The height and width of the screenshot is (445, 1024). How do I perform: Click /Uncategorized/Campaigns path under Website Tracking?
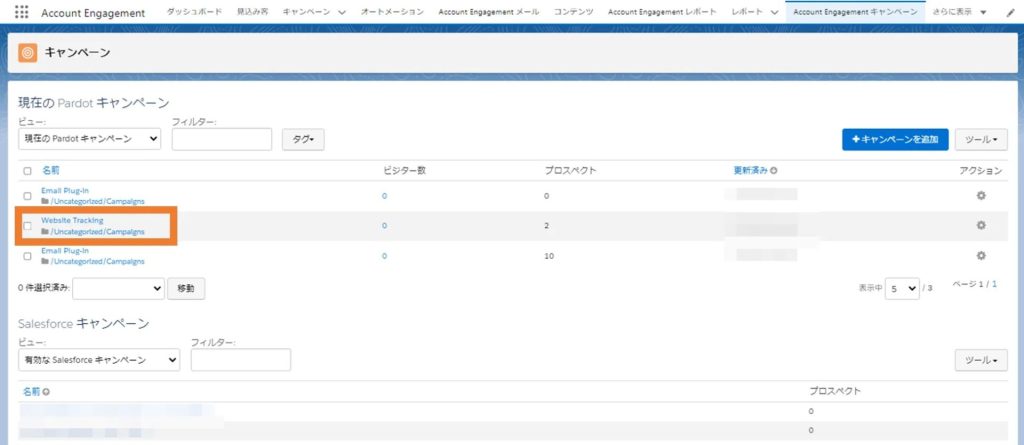click(97, 231)
